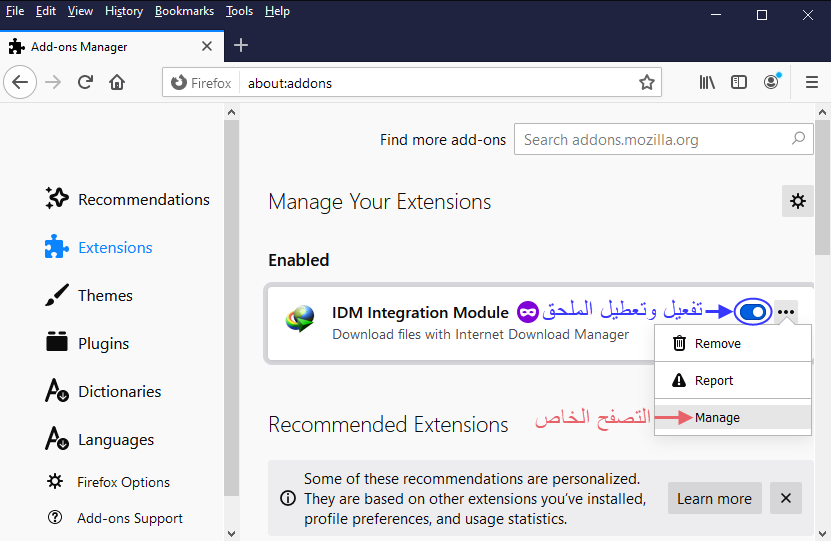
Task: Disable the IDM Integration Module toggle
Action: click(x=753, y=312)
